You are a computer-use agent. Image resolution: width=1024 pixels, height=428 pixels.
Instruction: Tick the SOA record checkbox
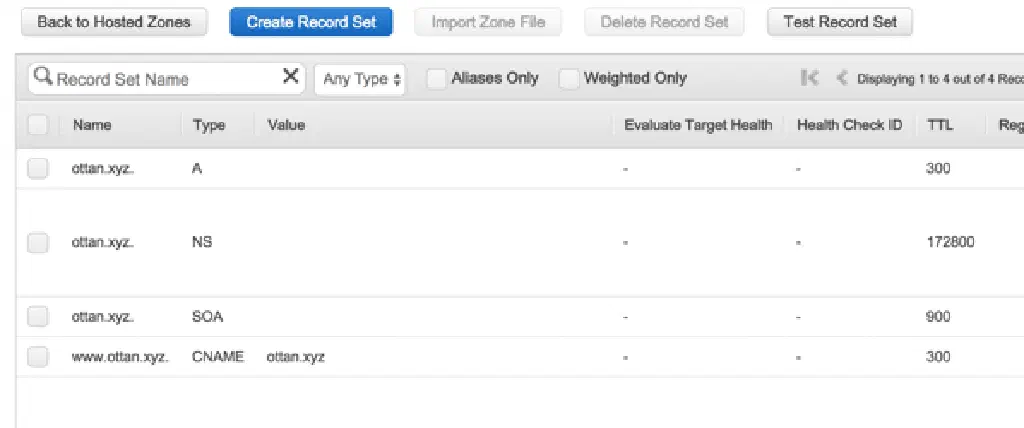coord(38,317)
